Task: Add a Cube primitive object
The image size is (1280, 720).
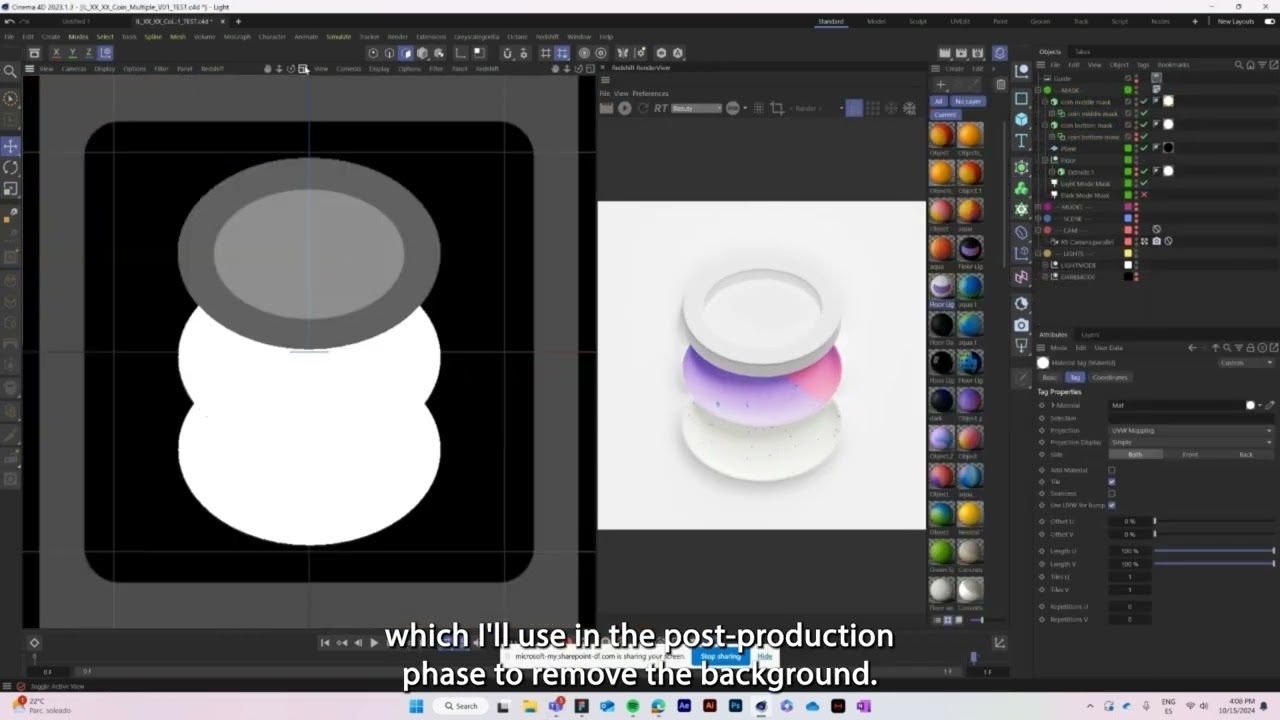Action: (x=1021, y=119)
